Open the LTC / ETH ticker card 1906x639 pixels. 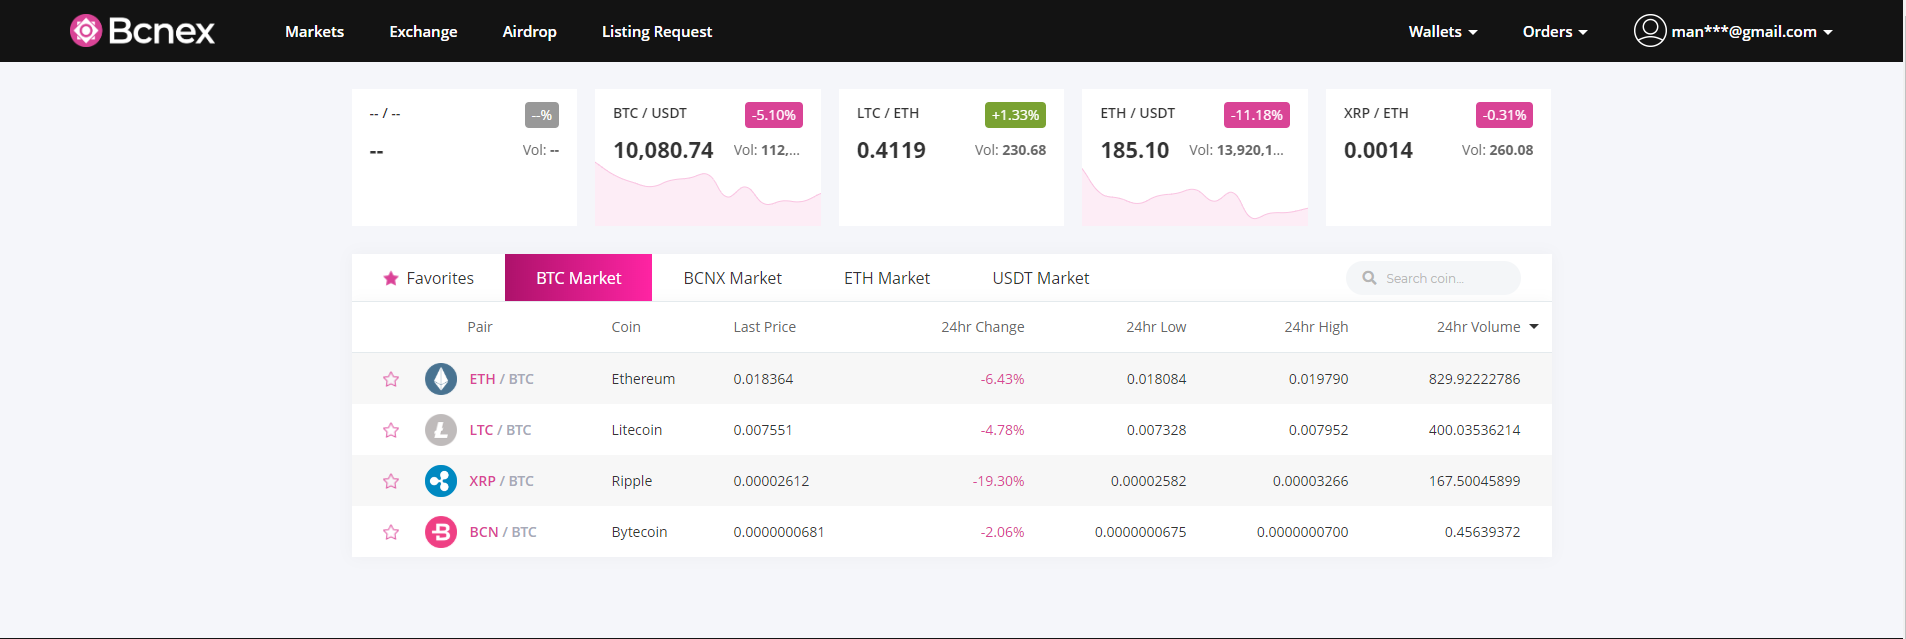click(x=951, y=157)
